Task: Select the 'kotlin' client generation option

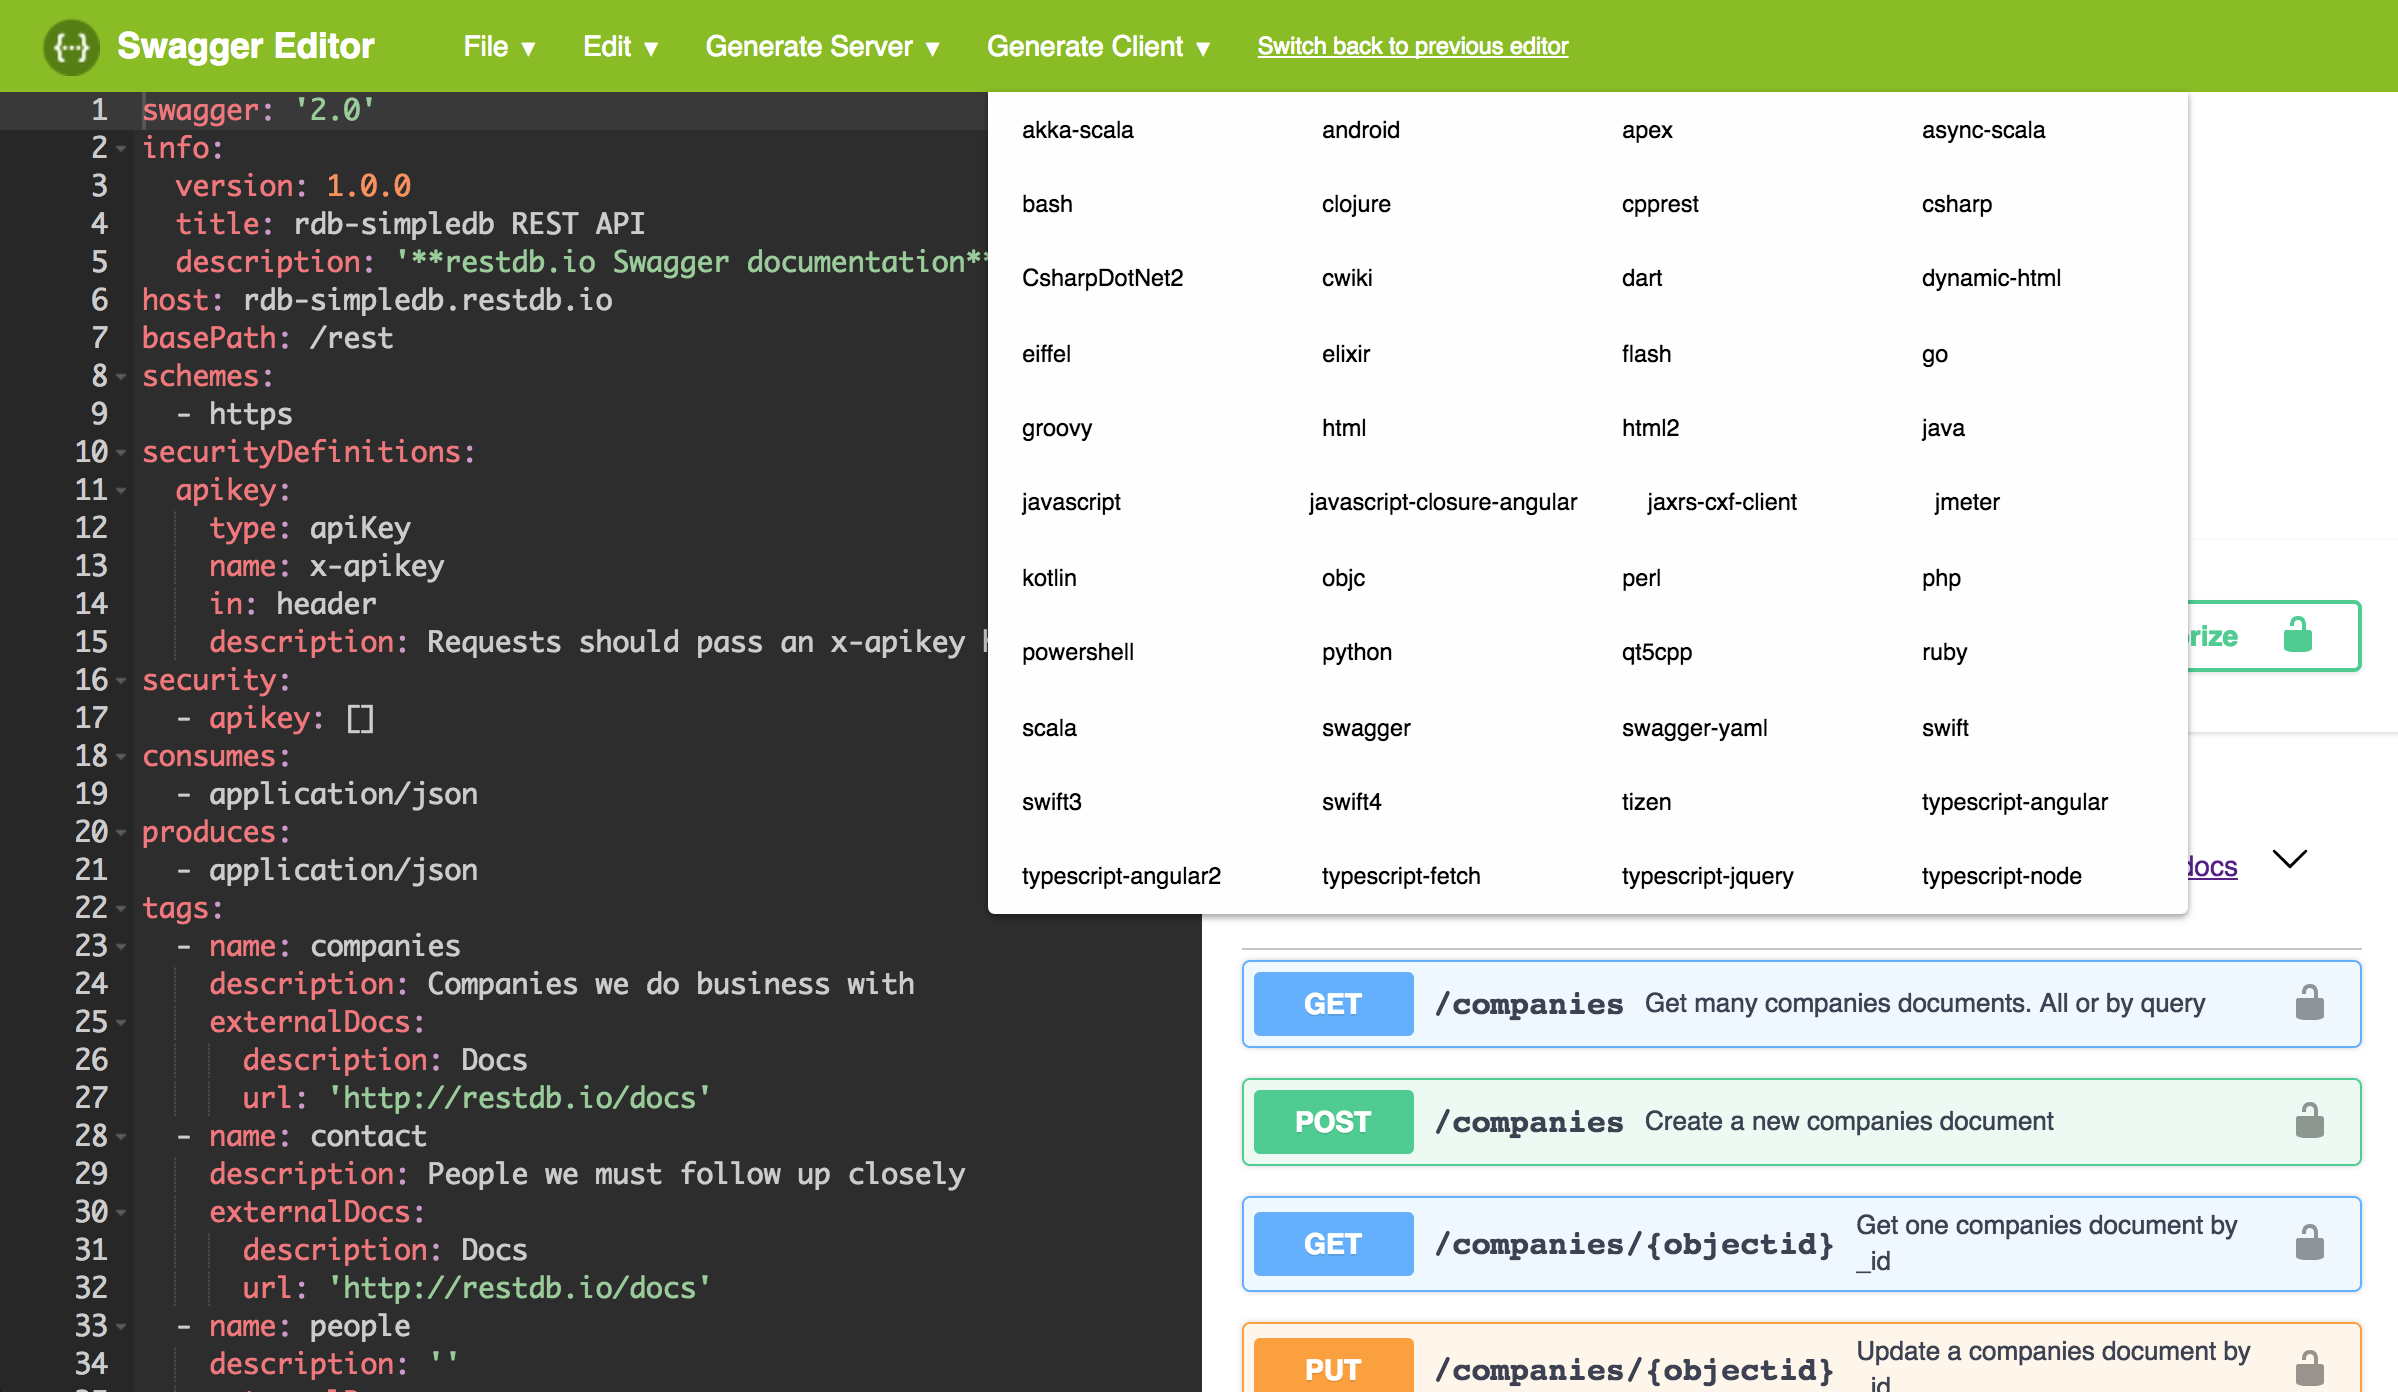Action: [x=1047, y=577]
